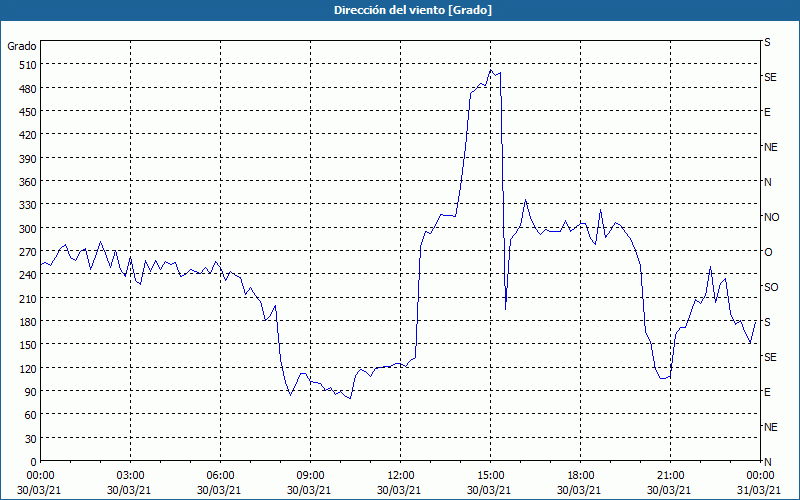Click the 03:00 time axis label
This screenshot has height=500, width=800.
point(131,476)
